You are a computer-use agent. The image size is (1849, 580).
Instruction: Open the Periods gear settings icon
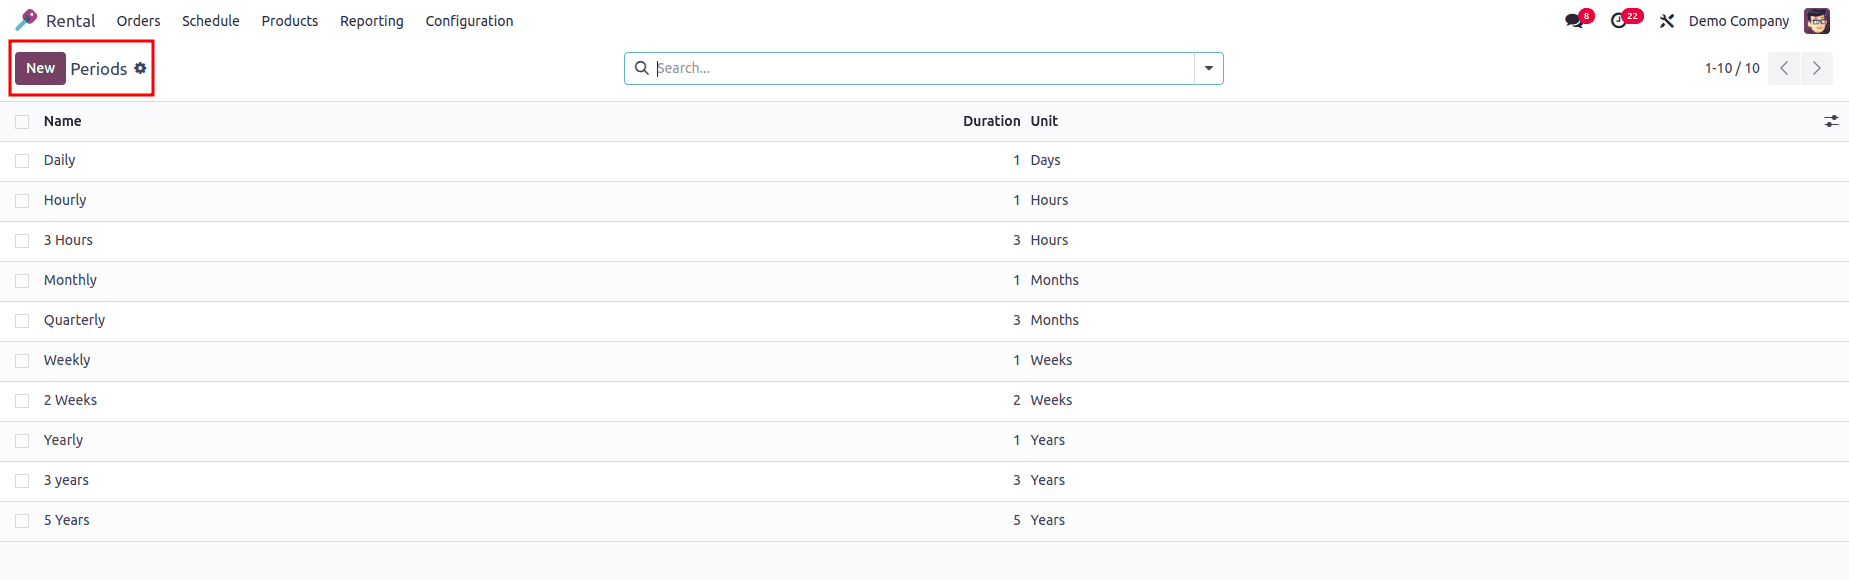click(140, 68)
